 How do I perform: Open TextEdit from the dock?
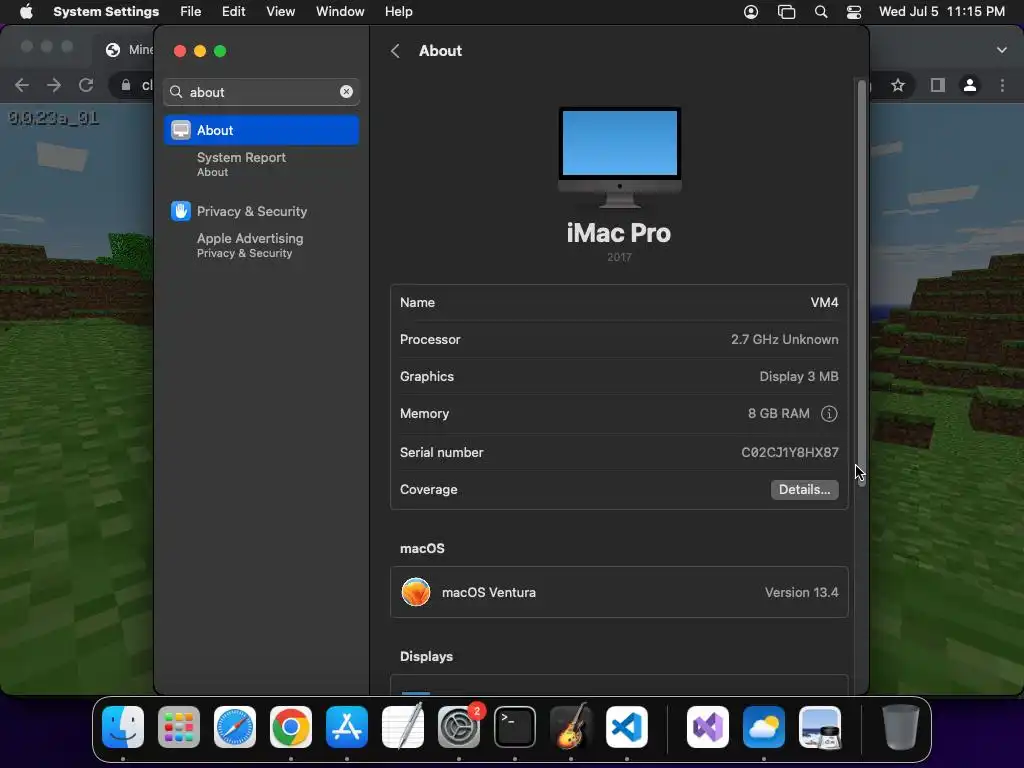tap(403, 727)
